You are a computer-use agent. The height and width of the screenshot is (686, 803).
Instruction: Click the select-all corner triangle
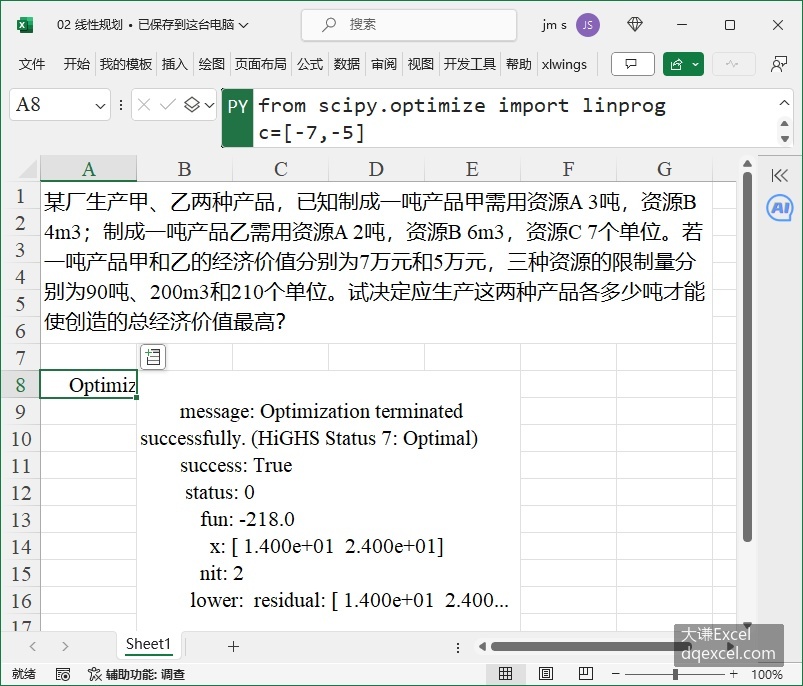(27, 169)
